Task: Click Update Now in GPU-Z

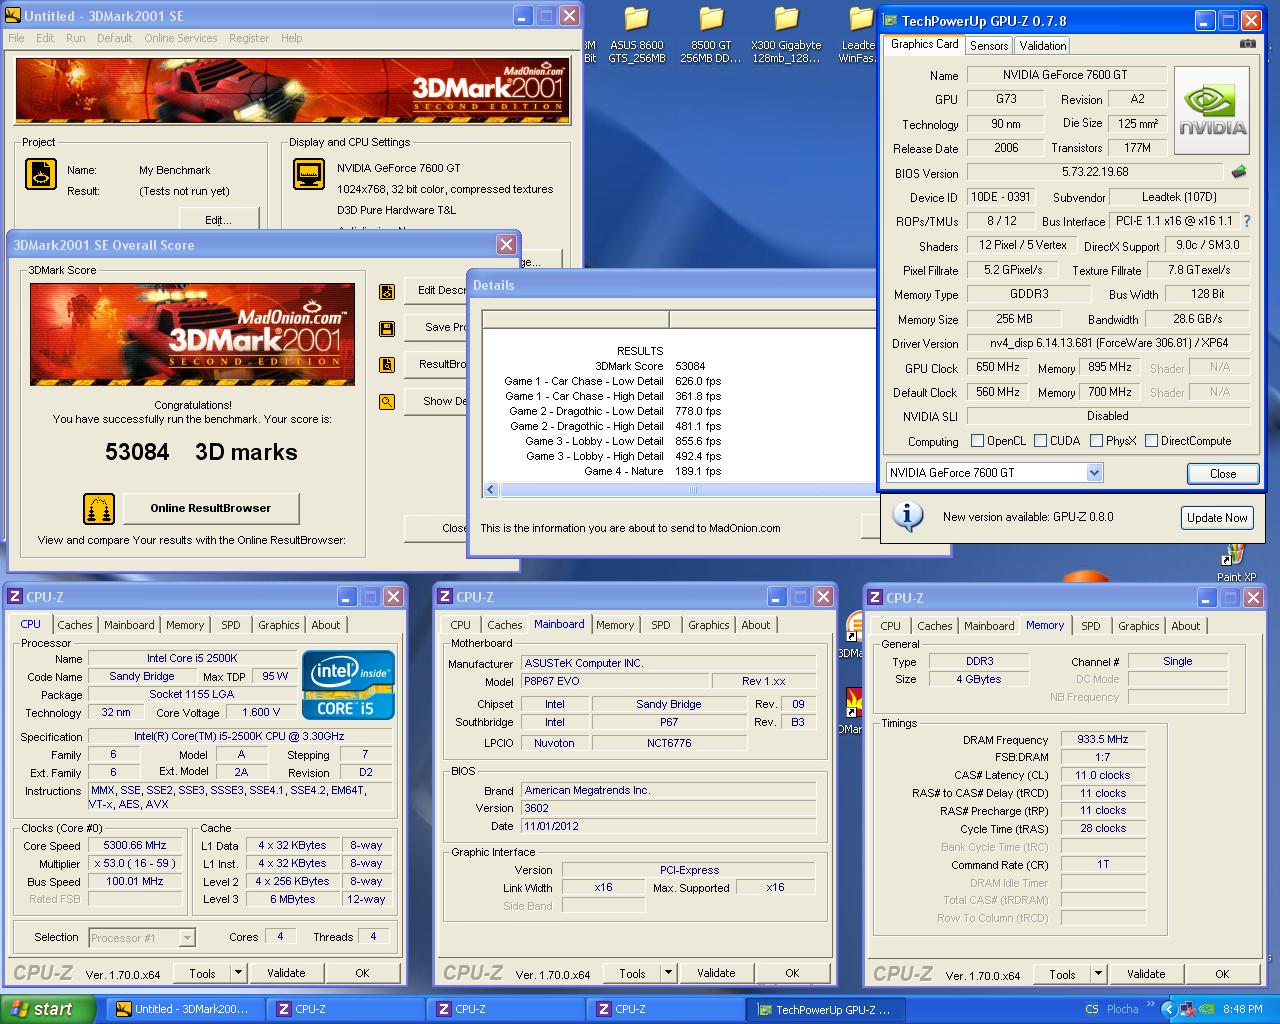Action: (x=1217, y=517)
